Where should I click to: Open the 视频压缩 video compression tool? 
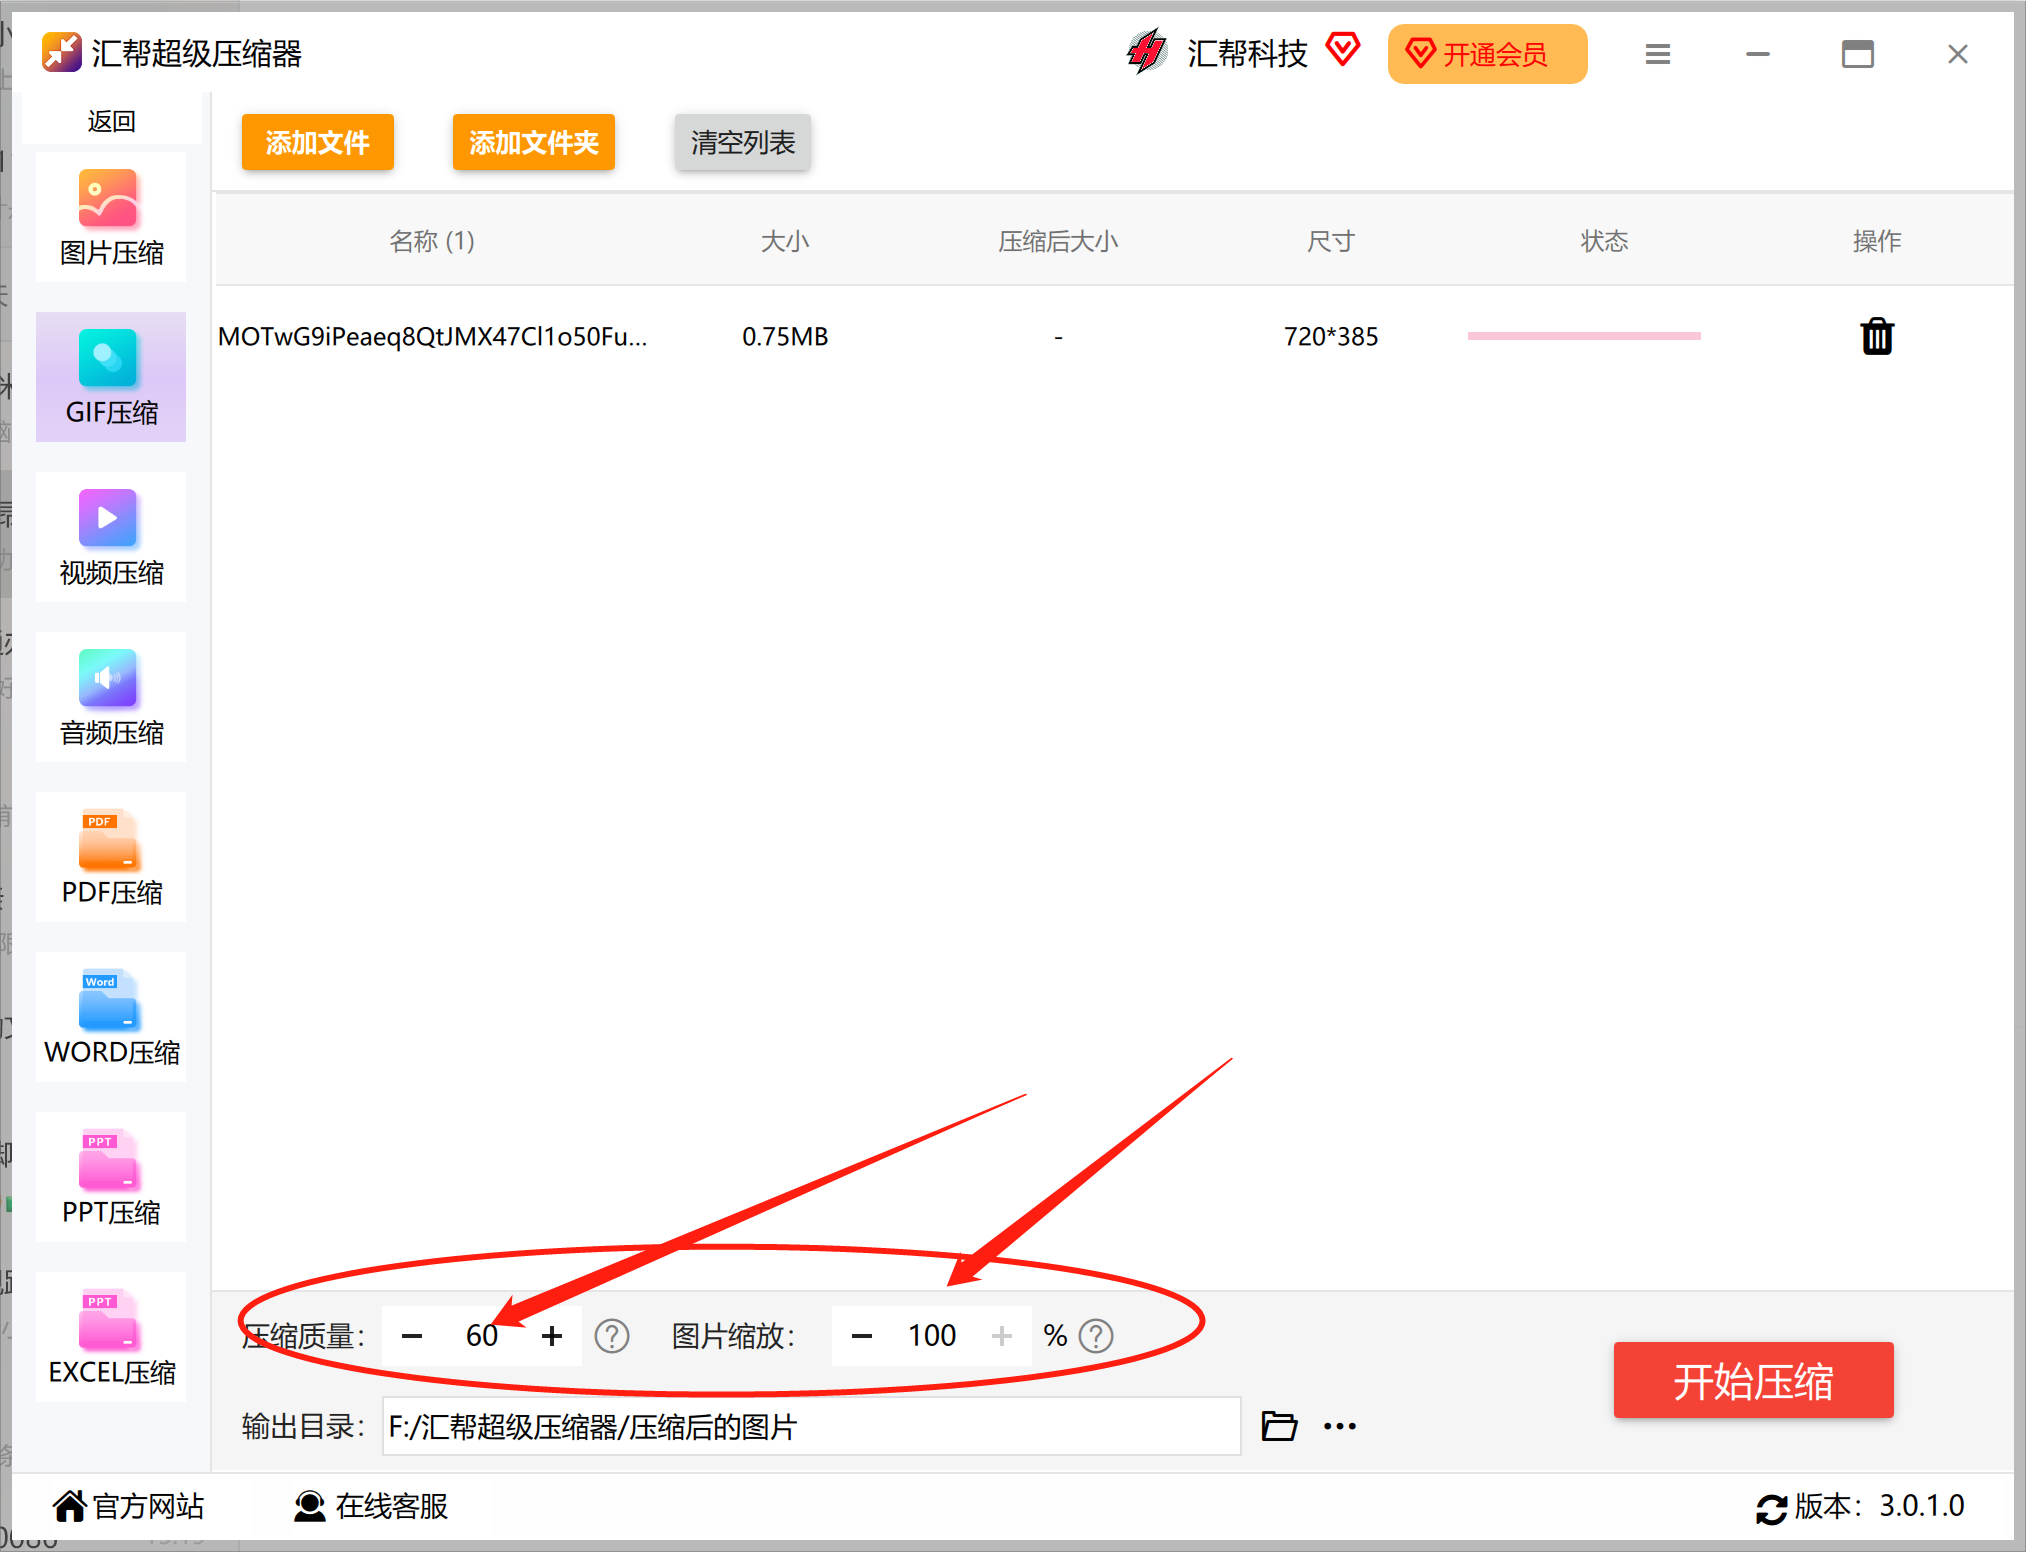[x=111, y=537]
